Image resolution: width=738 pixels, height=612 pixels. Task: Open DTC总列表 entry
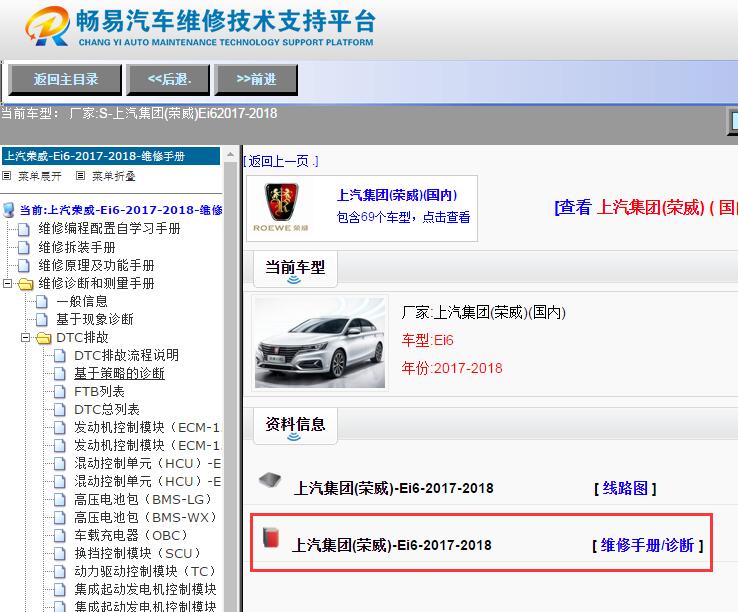pyautogui.click(x=106, y=409)
